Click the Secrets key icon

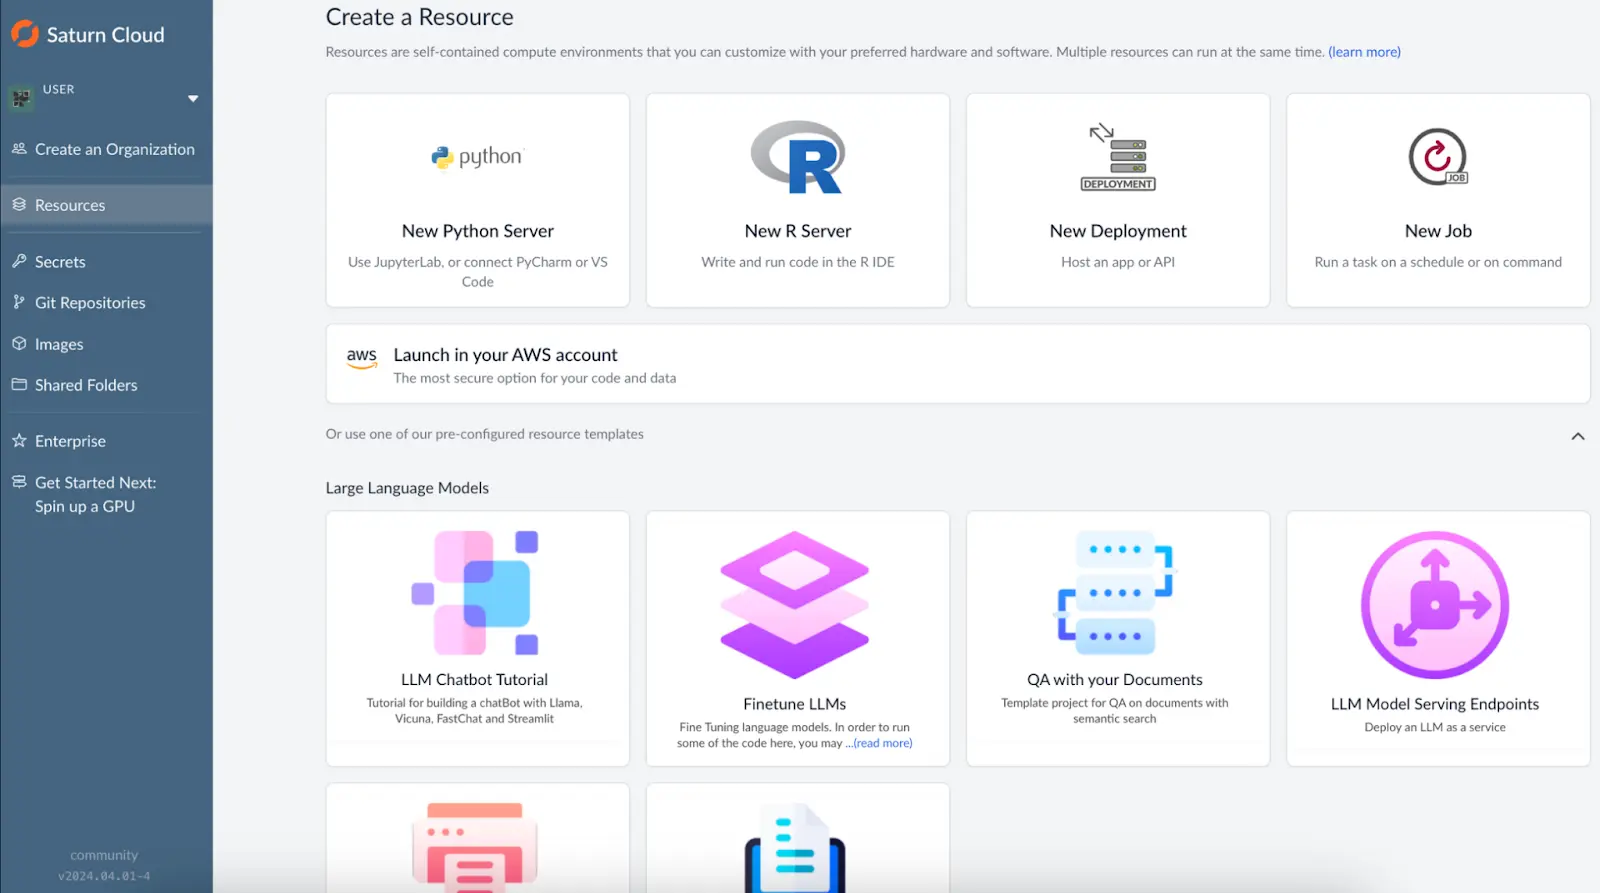coord(19,261)
